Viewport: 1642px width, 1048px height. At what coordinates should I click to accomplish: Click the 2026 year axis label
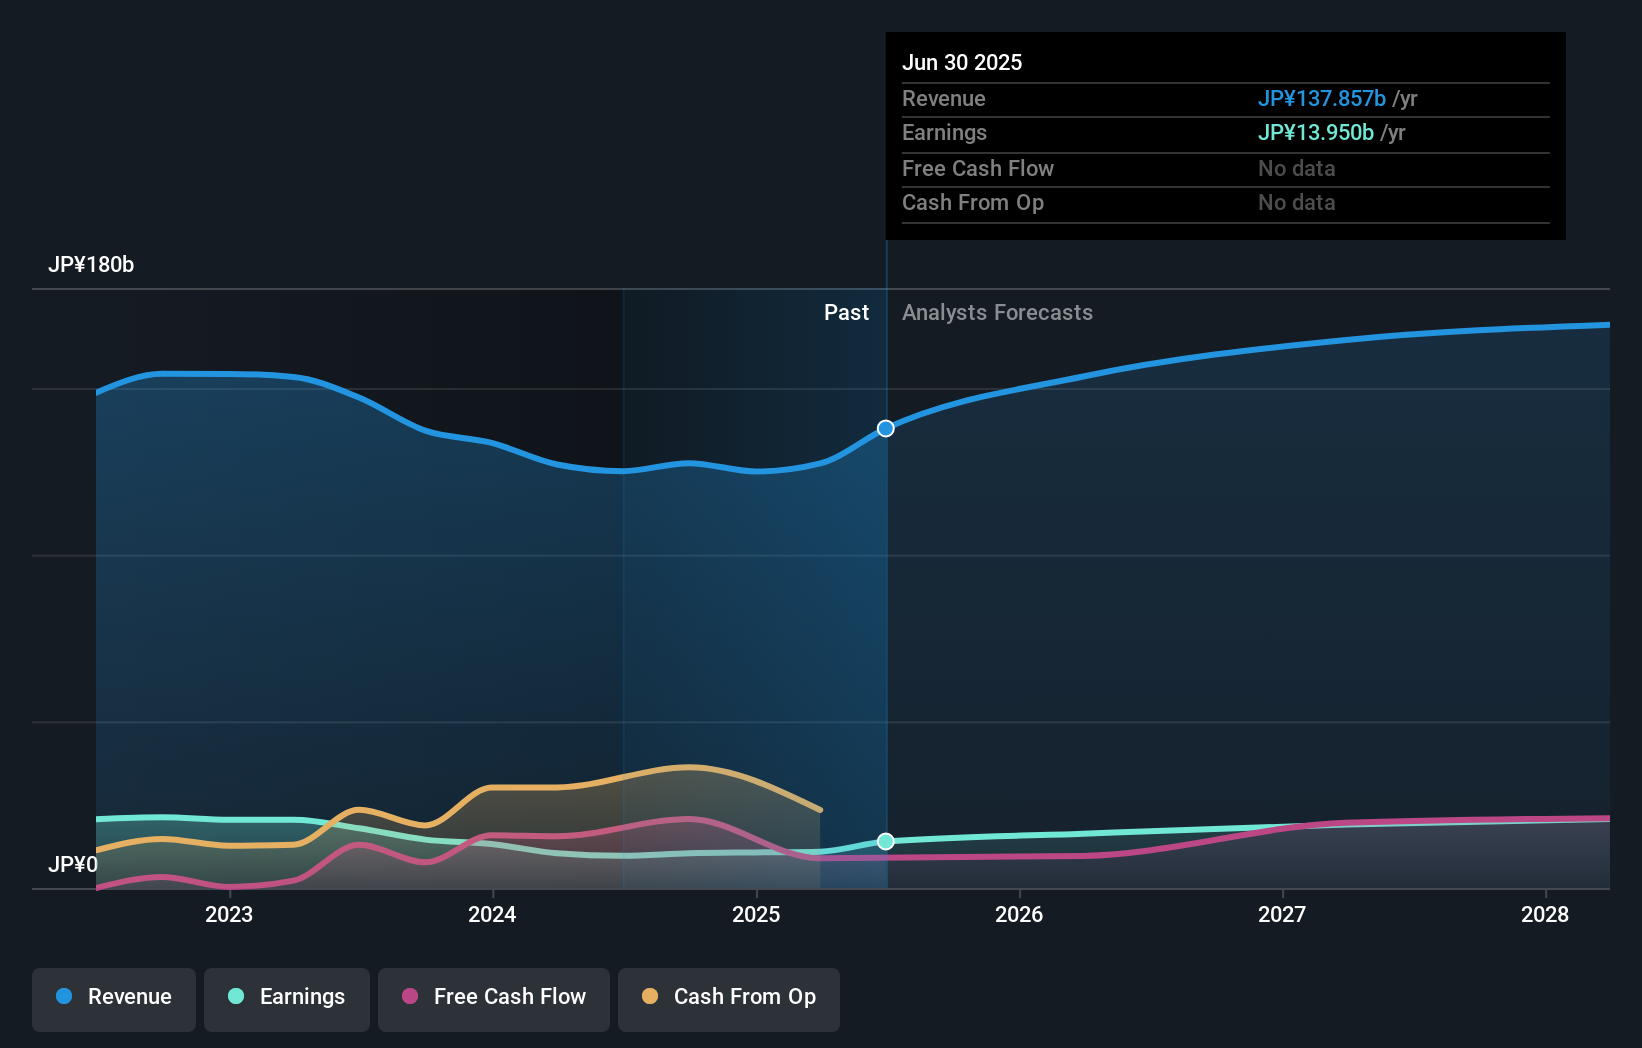tap(1019, 914)
